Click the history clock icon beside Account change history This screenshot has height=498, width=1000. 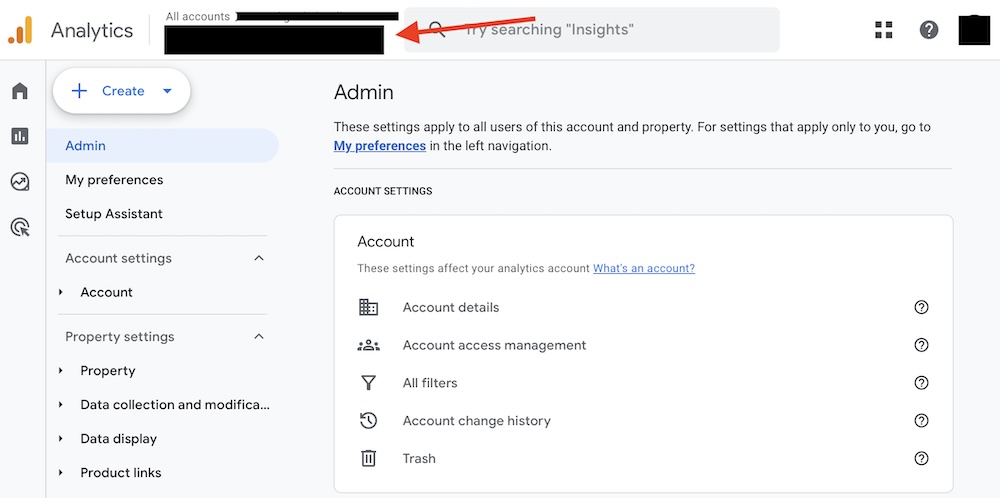(369, 420)
